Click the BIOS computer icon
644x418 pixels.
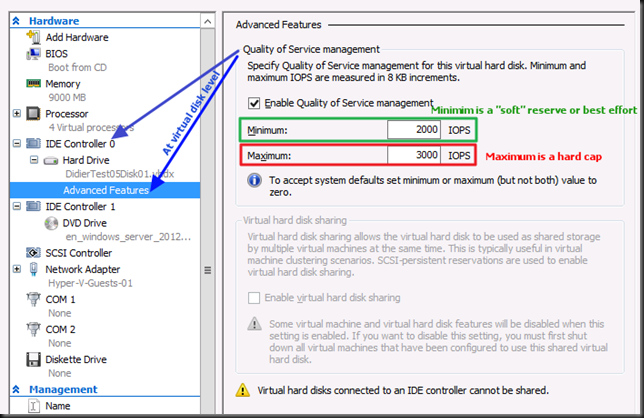pyautogui.click(x=33, y=54)
